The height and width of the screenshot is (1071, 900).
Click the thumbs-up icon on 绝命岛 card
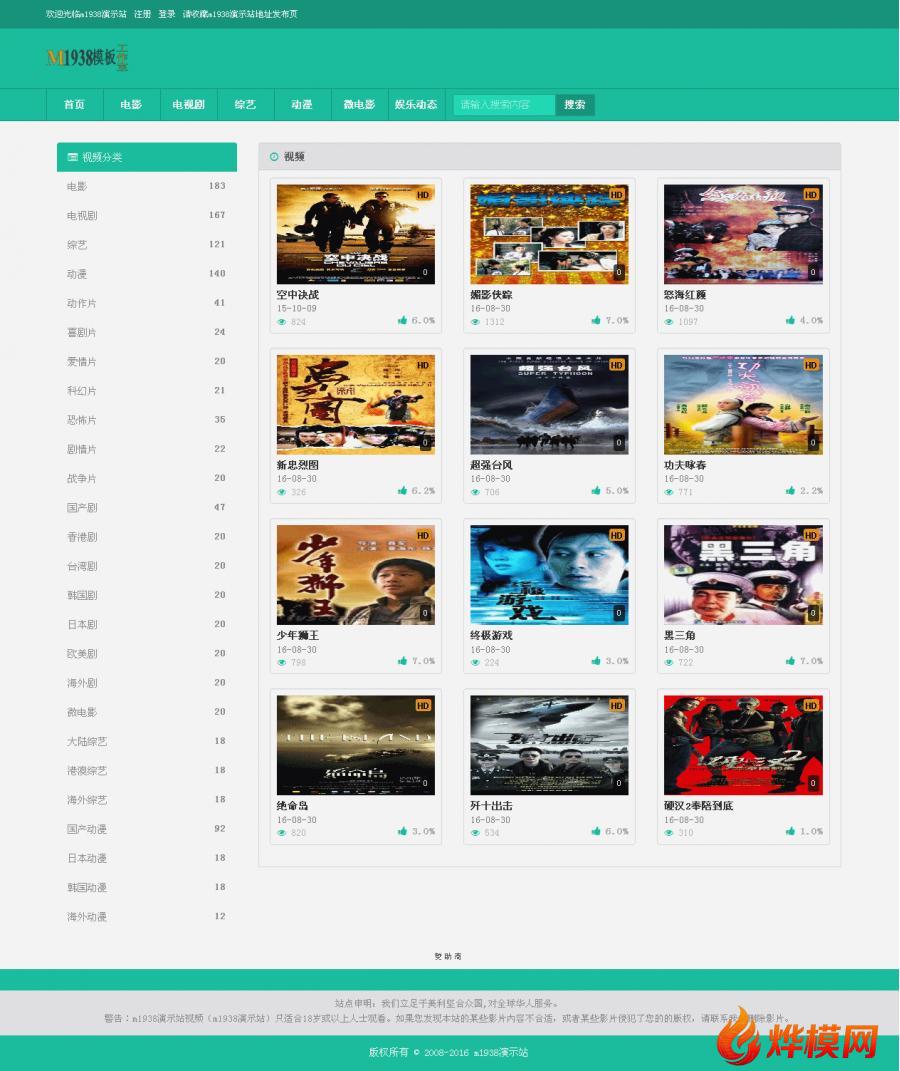[402, 831]
